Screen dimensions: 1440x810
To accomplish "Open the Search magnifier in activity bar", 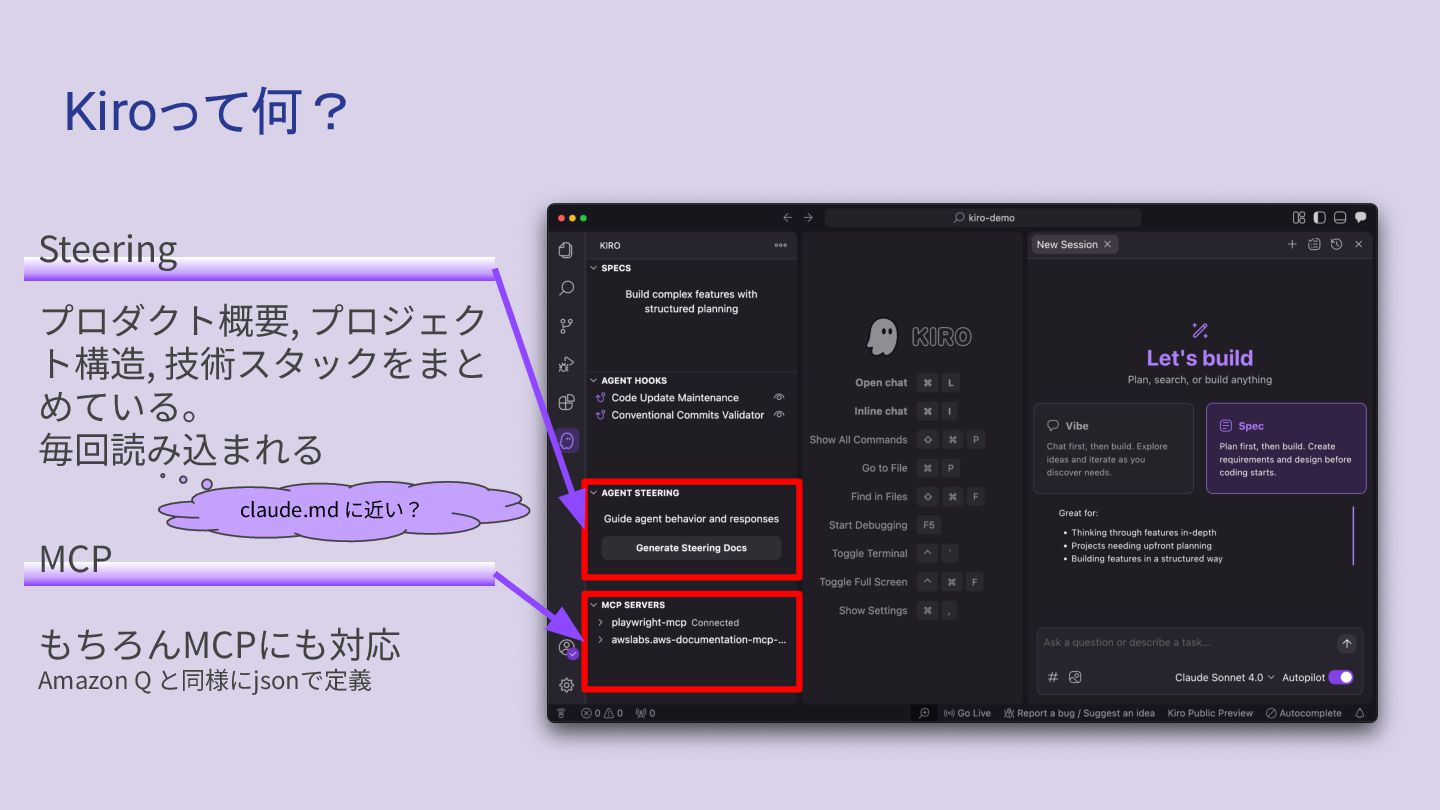I will coord(566,288).
